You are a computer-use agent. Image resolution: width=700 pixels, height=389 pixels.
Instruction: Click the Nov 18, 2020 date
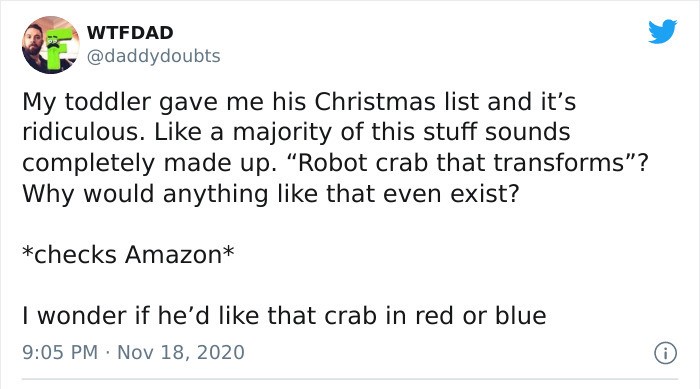point(181,352)
